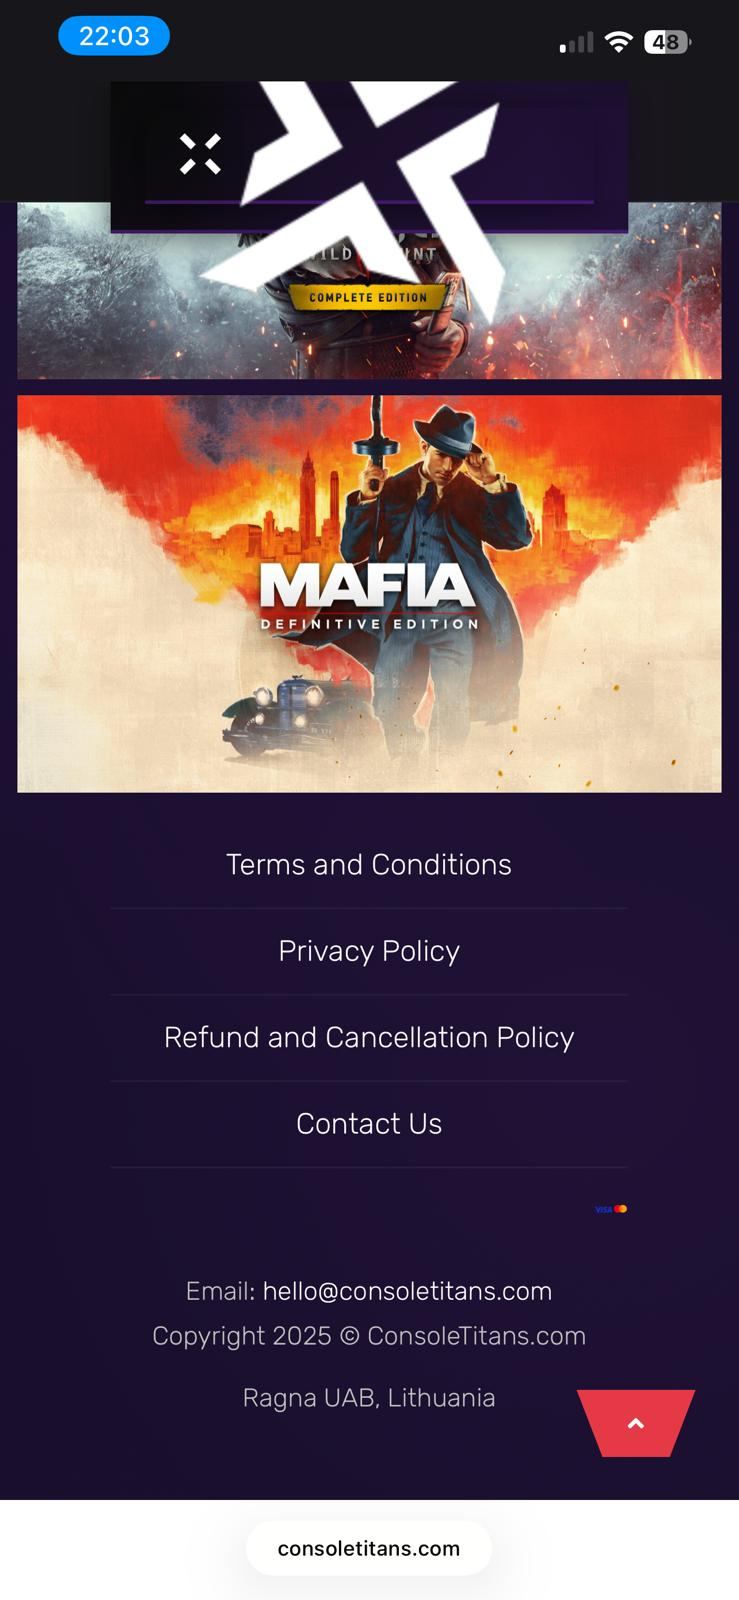Viewport: 739px width, 1600px height.
Task: Click the Visa and Mastercard payment icon
Action: pos(611,1209)
